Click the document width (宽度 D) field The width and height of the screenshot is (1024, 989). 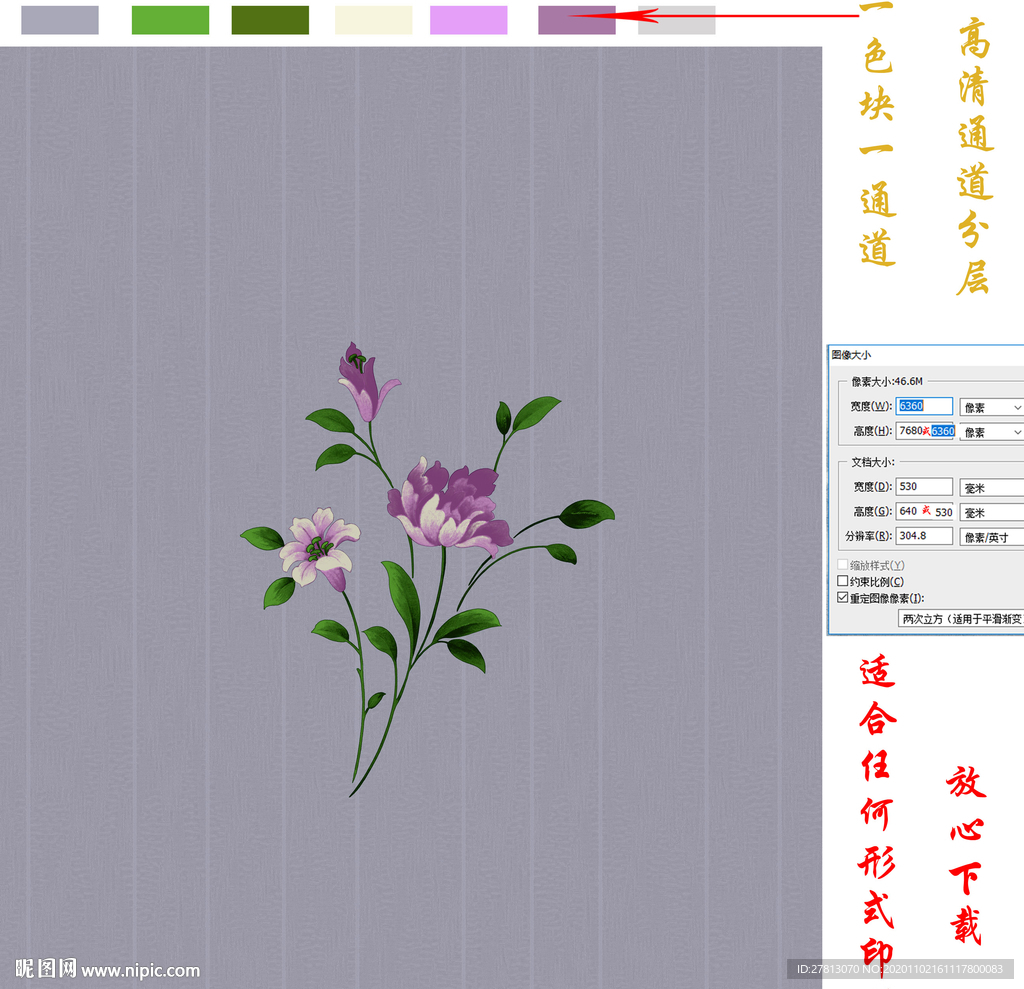pos(924,487)
